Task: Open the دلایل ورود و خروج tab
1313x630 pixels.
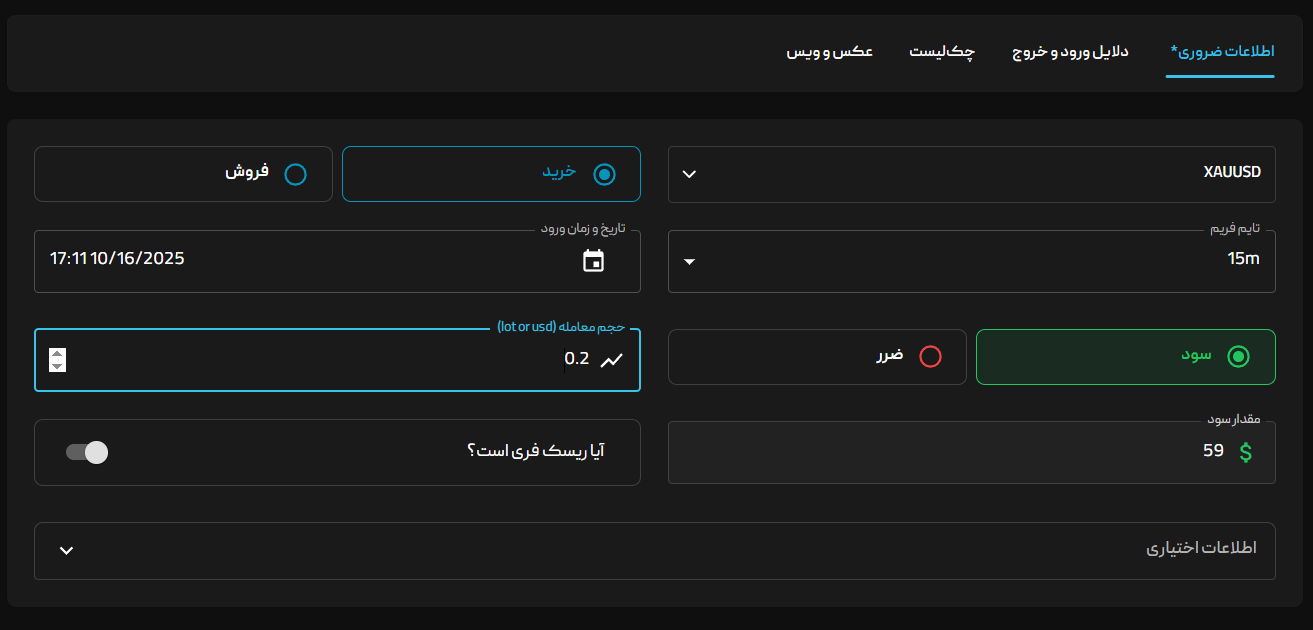Action: pyautogui.click(x=1069, y=52)
